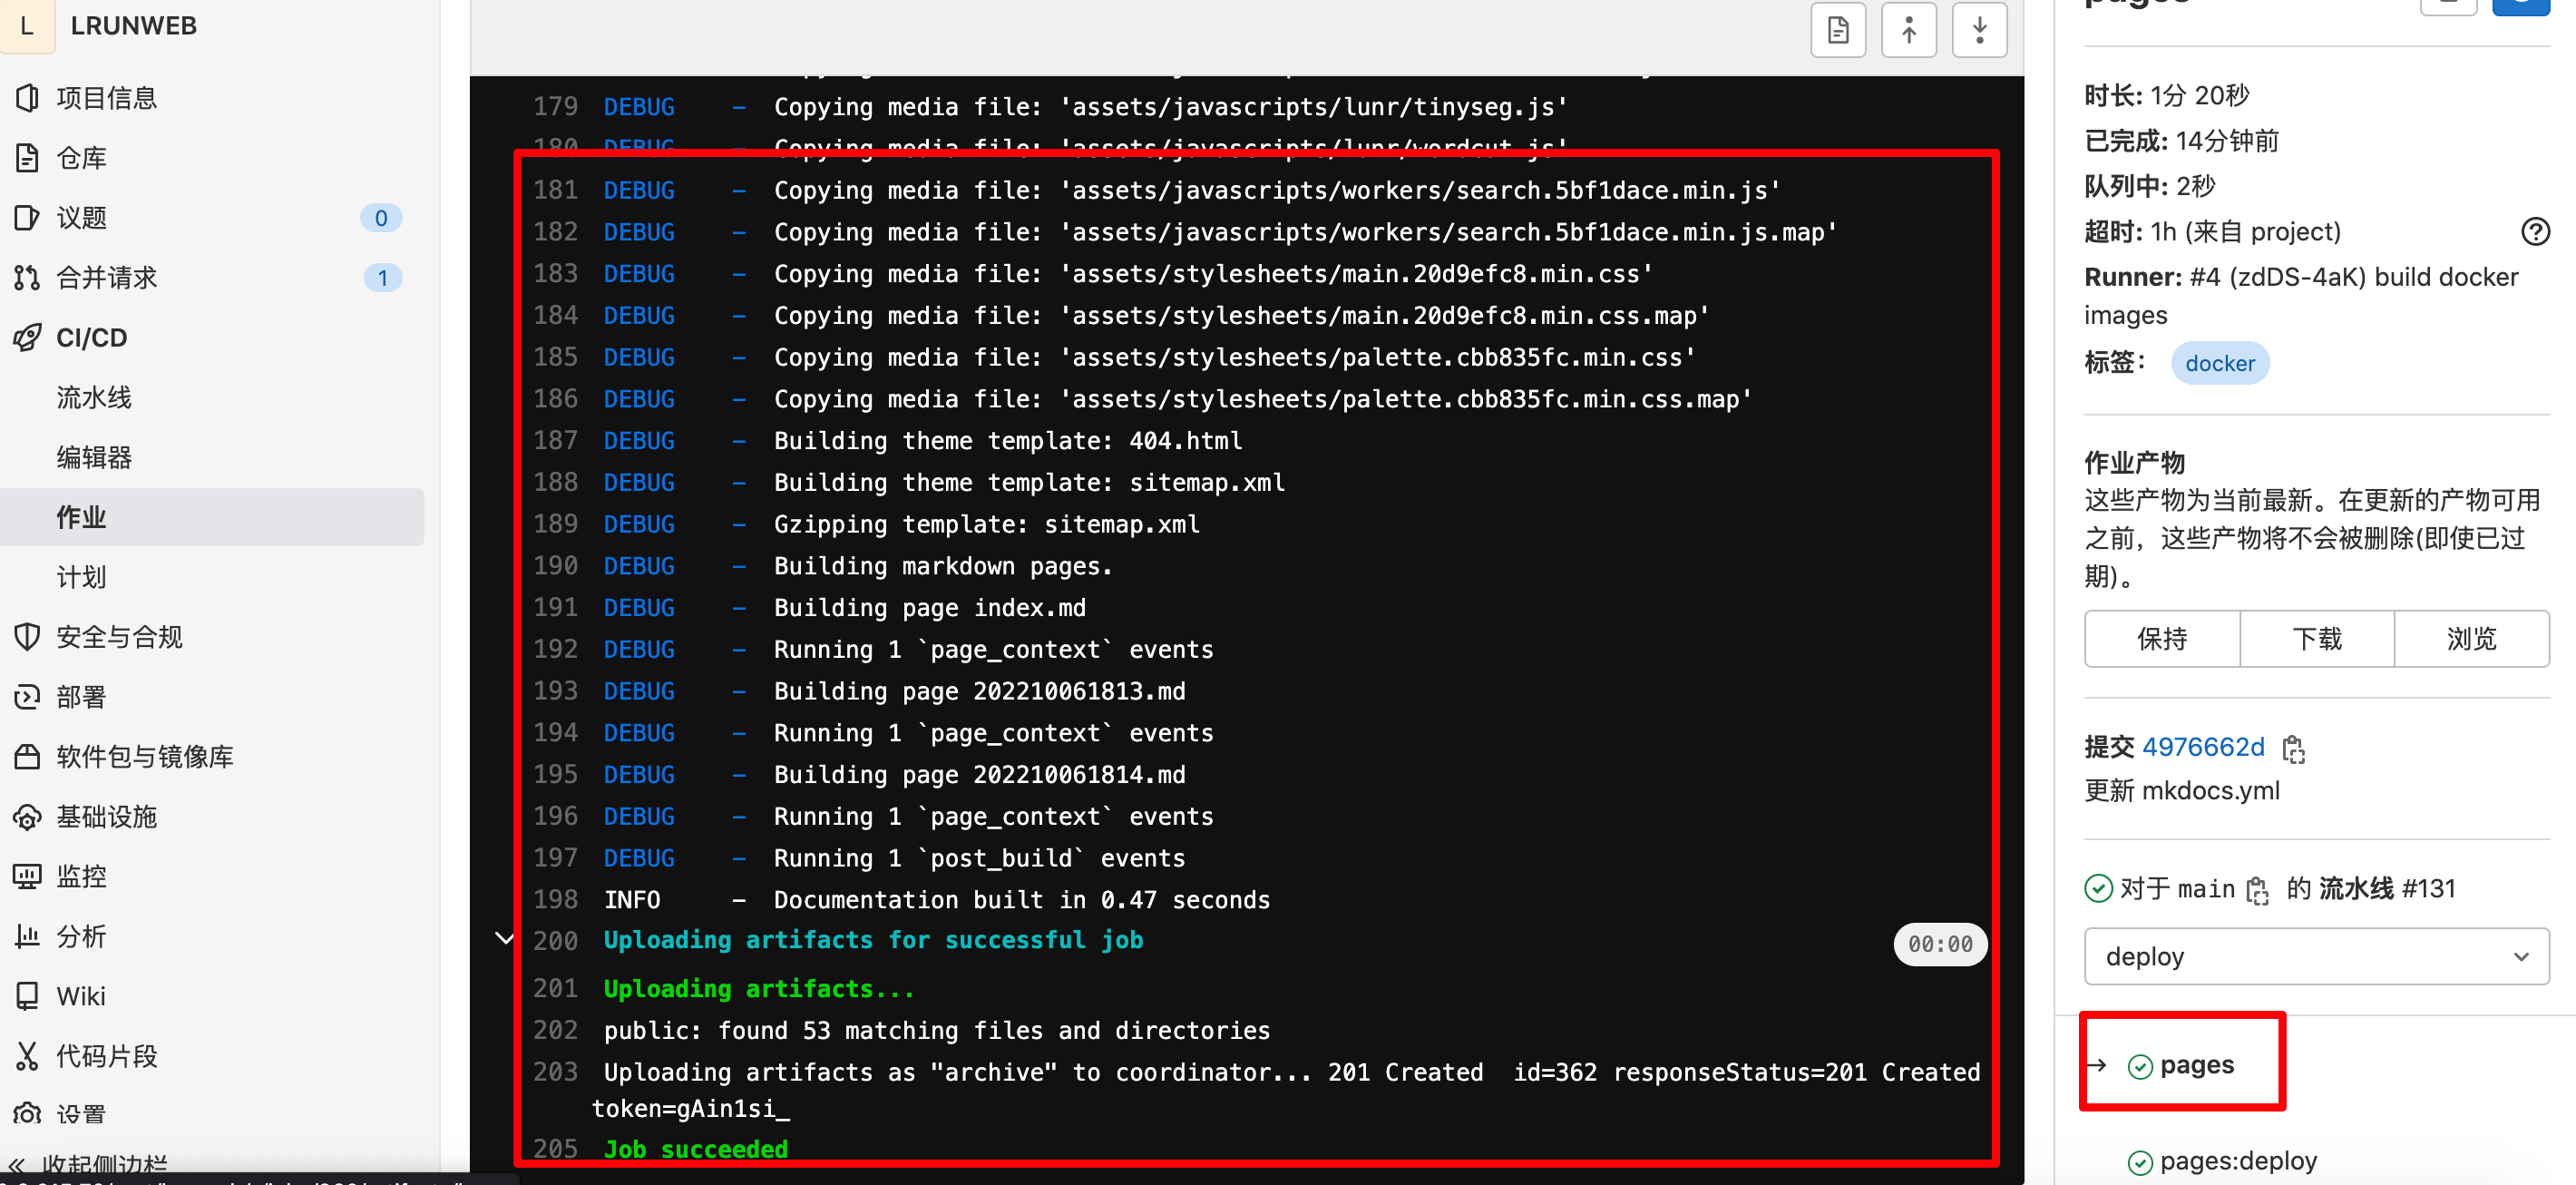This screenshot has width=2576, height=1185.
Task: Click the security shield icon
Action: 27,637
